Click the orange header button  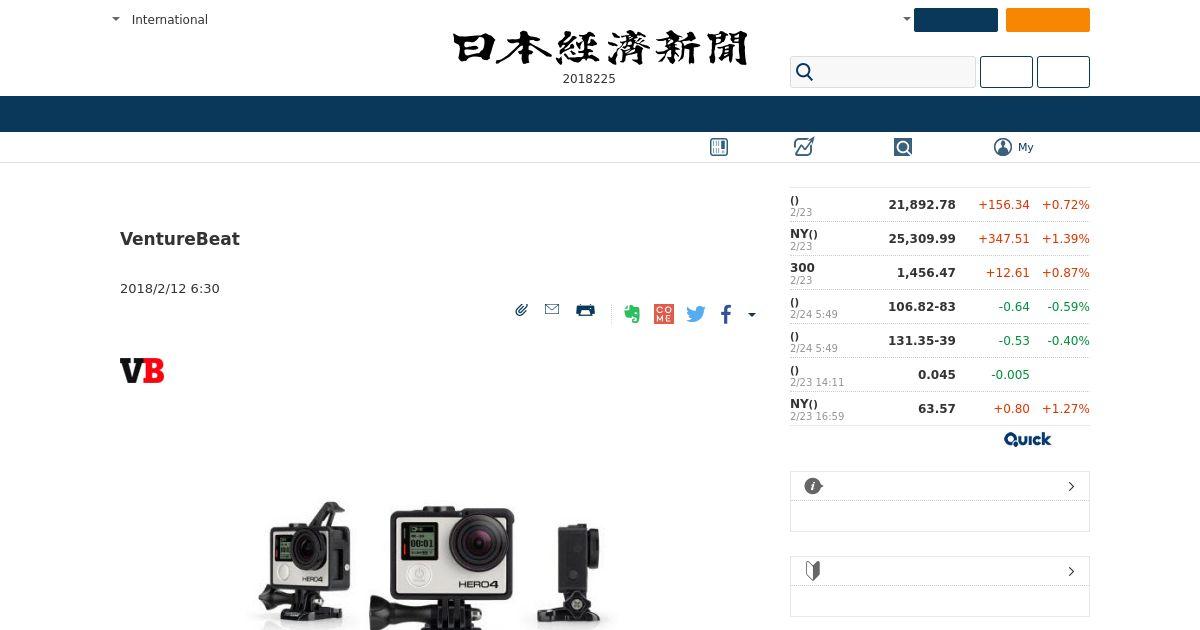click(1048, 20)
